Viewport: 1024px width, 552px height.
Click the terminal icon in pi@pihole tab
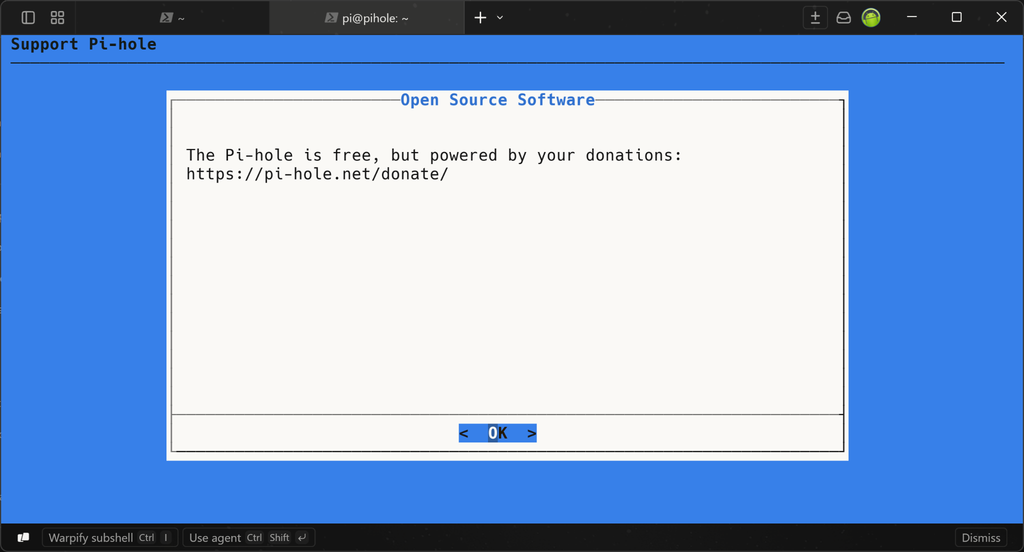point(331,18)
